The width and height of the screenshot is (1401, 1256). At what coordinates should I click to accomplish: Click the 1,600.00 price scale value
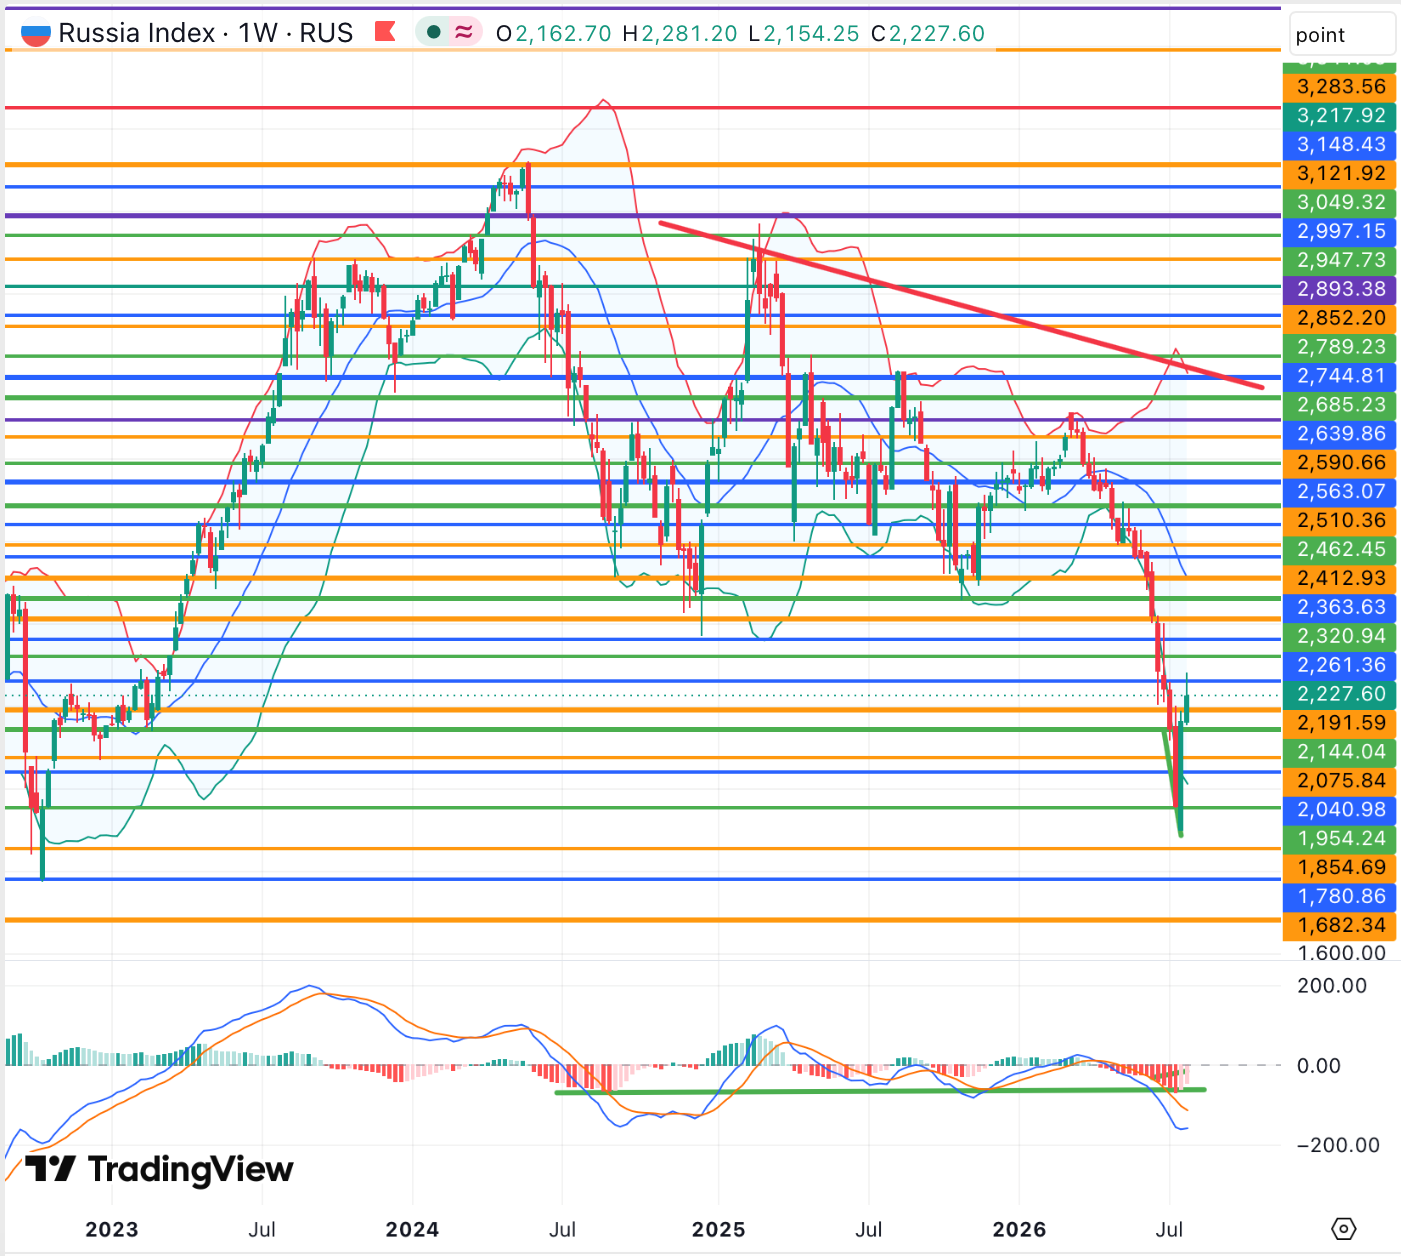(x=1341, y=953)
